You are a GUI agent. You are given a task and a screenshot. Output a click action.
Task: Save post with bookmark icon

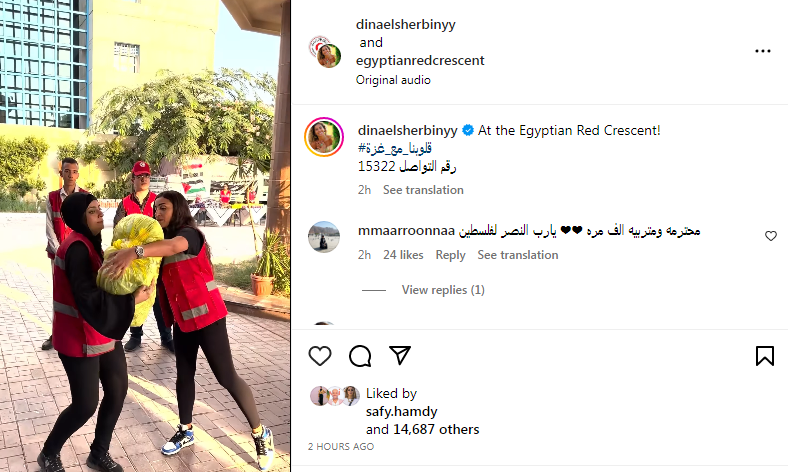click(x=764, y=356)
